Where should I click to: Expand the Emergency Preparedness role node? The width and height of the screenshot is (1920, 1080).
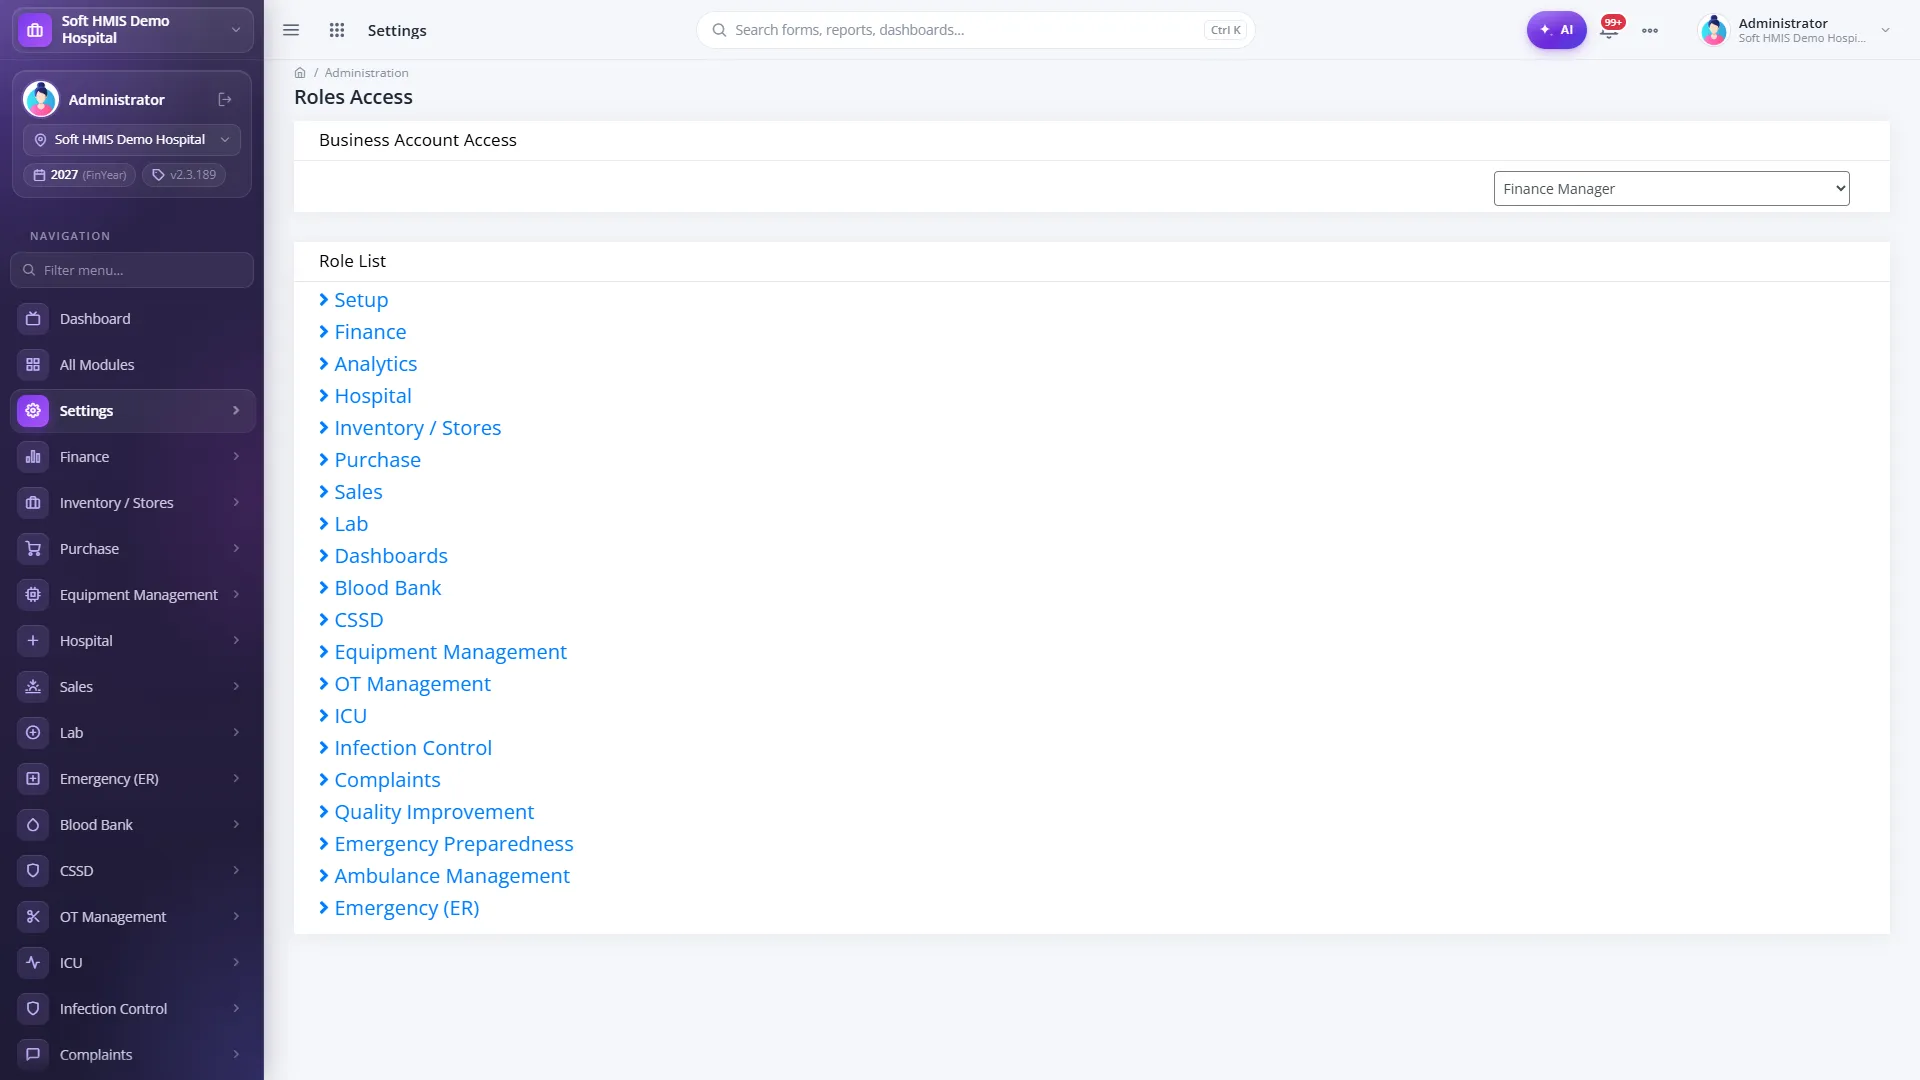324,844
